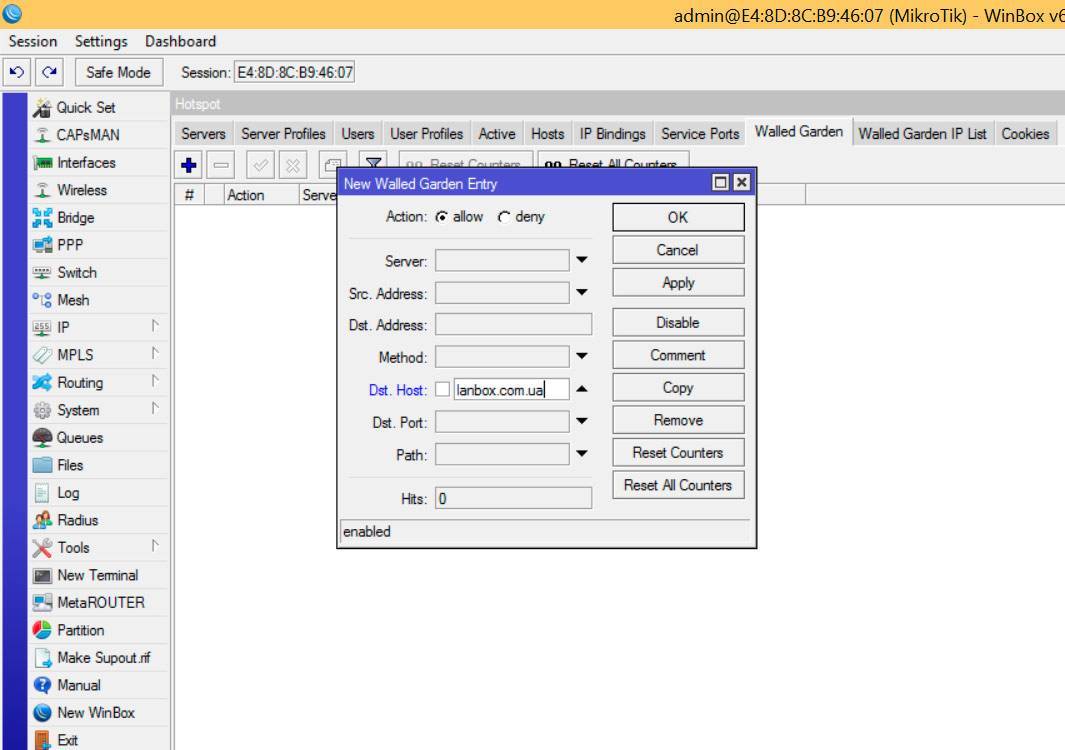The width and height of the screenshot is (1065, 750).
Task: Toggle the Dst. Host negate checkbox
Action: point(442,390)
